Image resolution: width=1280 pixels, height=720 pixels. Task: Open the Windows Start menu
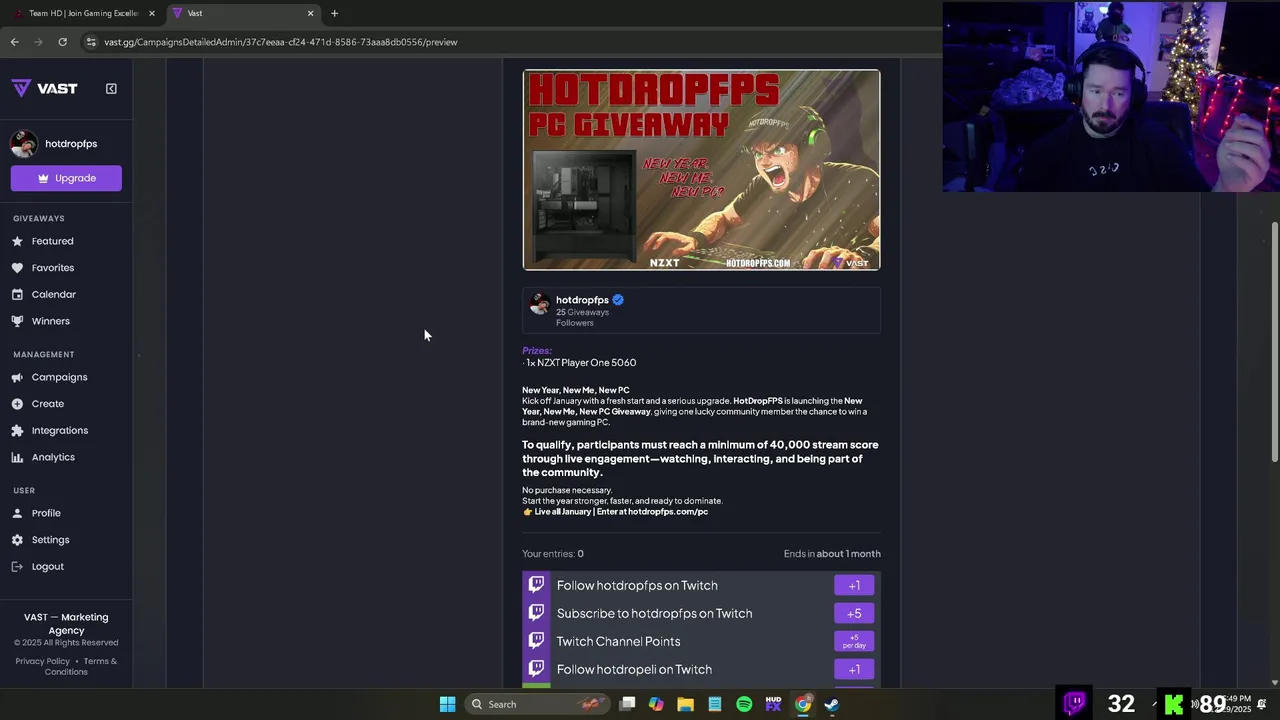tap(447, 704)
